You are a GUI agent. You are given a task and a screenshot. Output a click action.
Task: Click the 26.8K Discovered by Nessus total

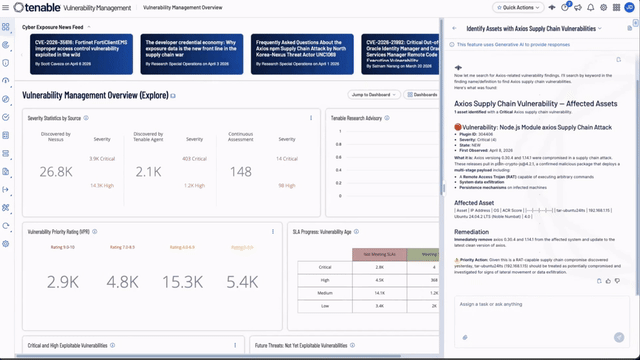56,172
